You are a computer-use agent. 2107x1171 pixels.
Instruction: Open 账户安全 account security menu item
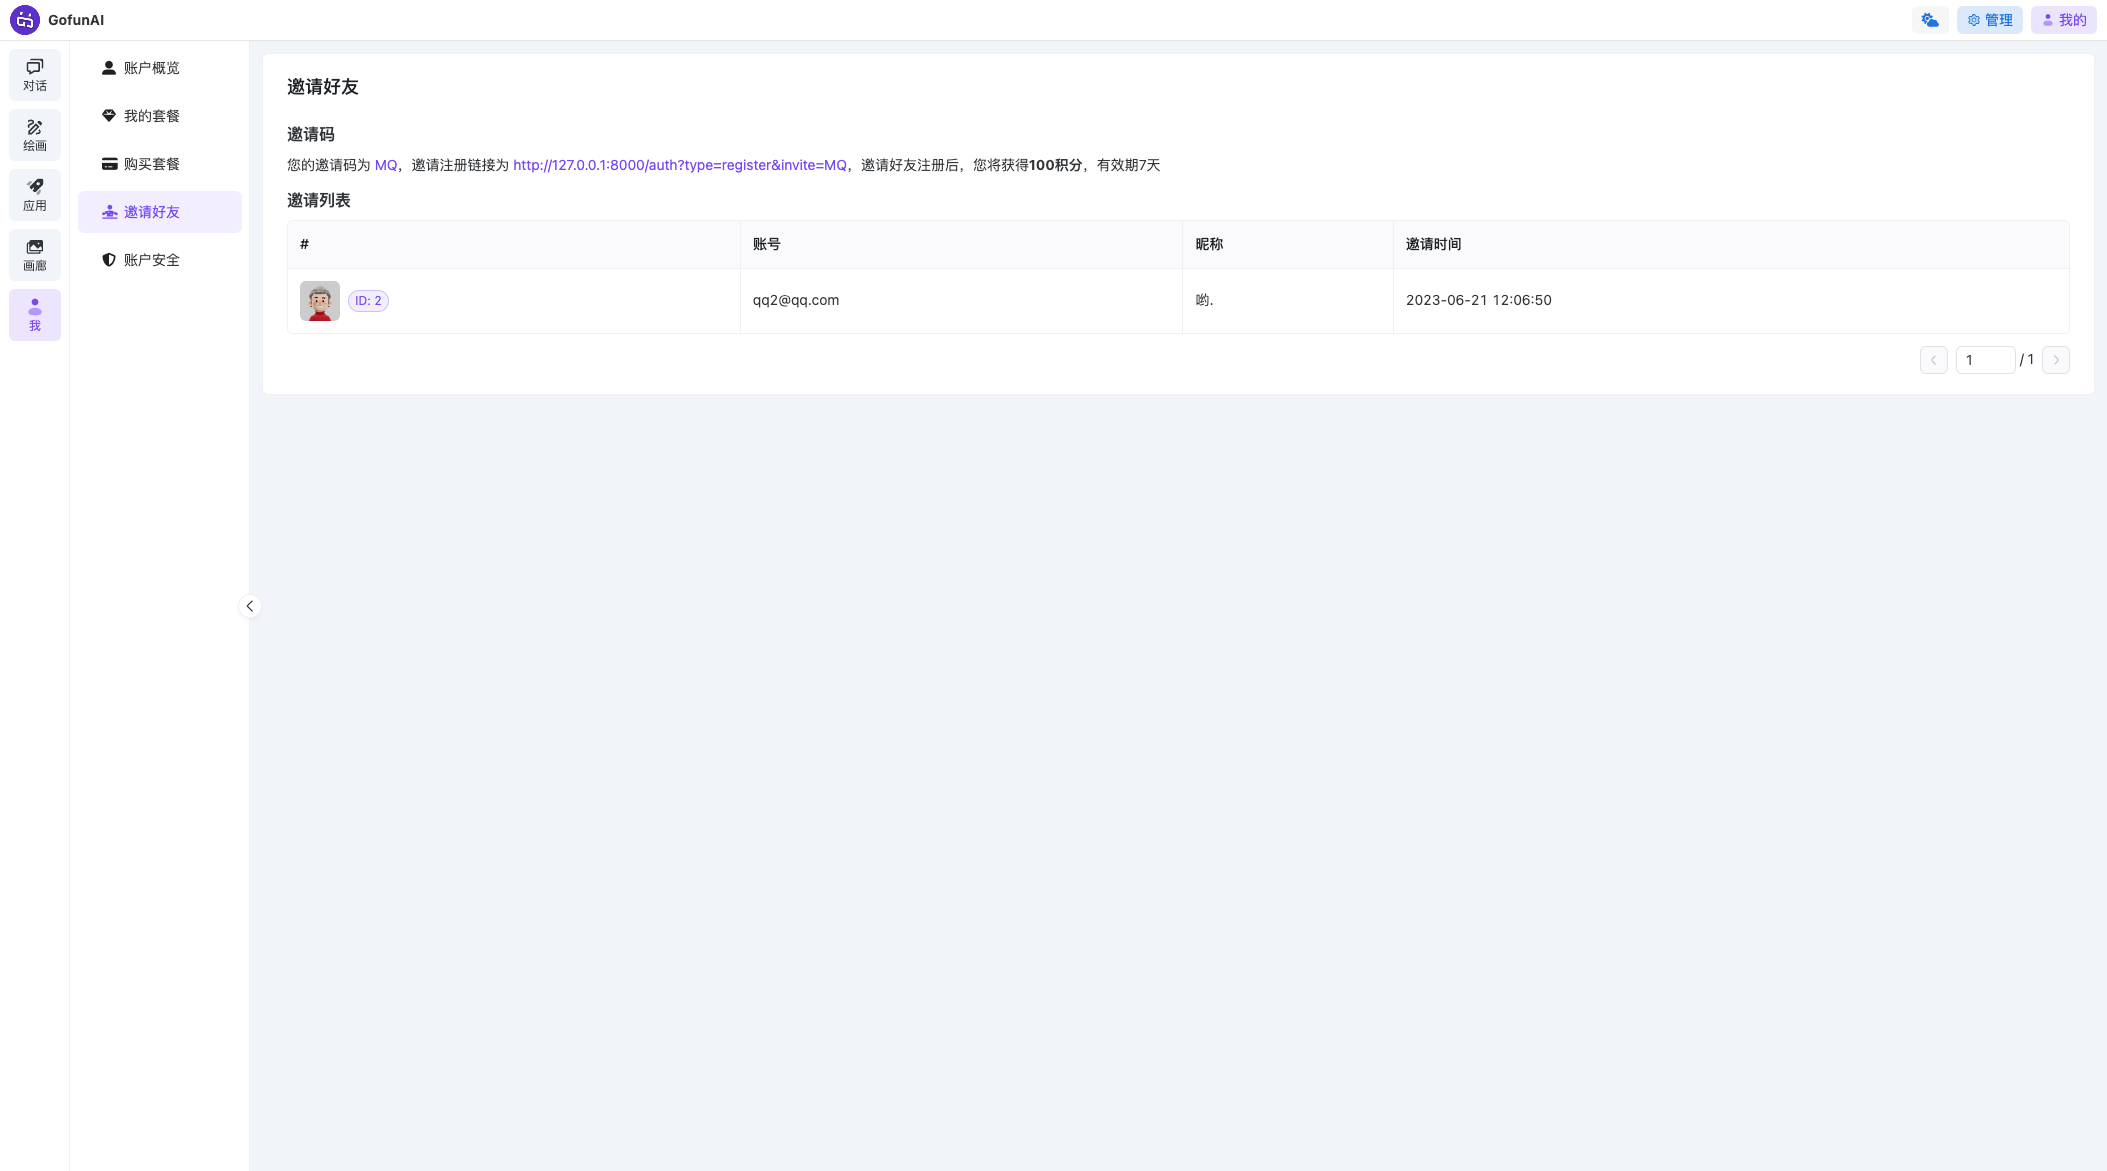152,260
